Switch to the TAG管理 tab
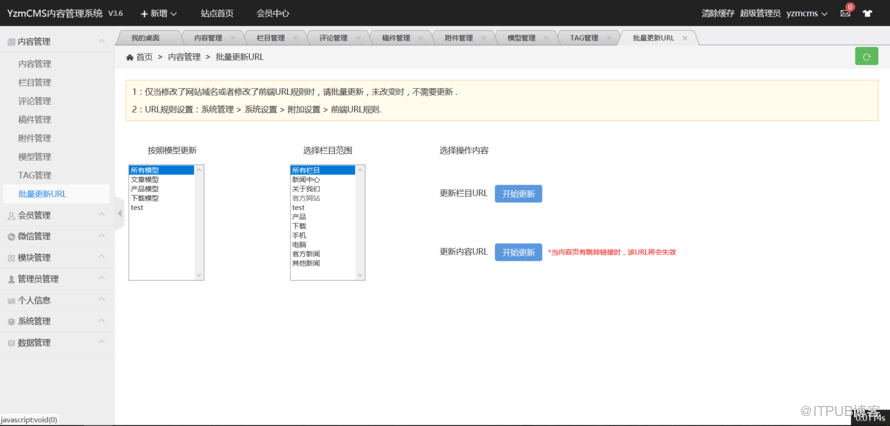 click(585, 38)
